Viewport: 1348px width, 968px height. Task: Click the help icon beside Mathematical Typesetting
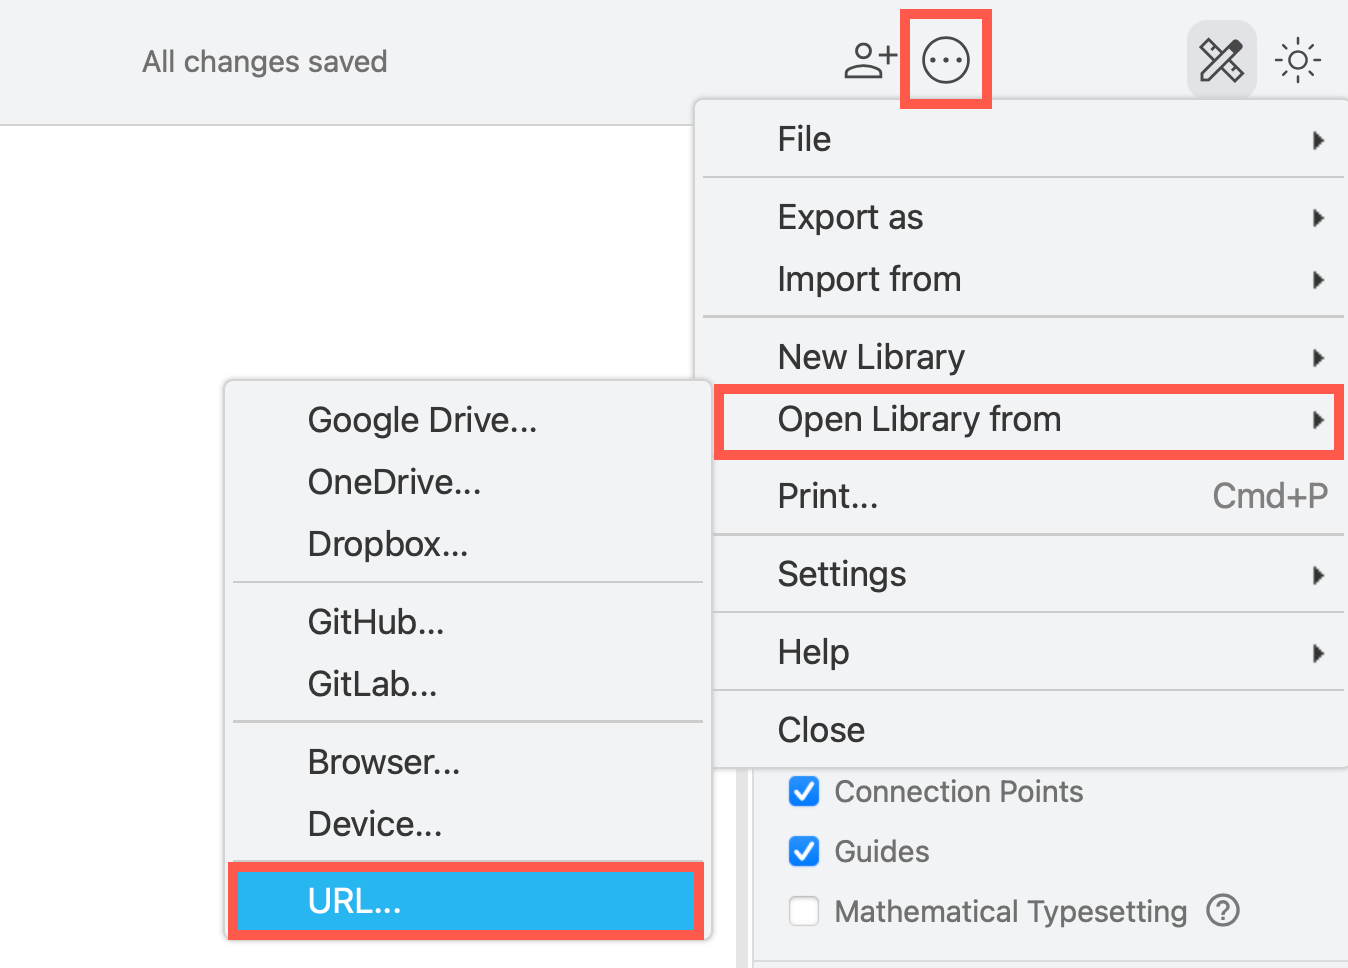pyautogui.click(x=1223, y=911)
